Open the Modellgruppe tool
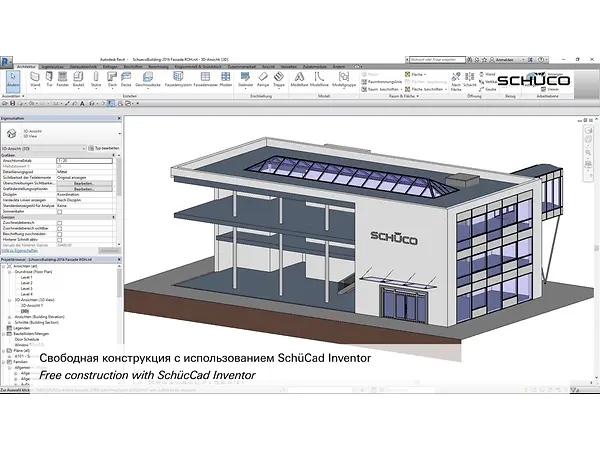The width and height of the screenshot is (600, 450). point(344,79)
